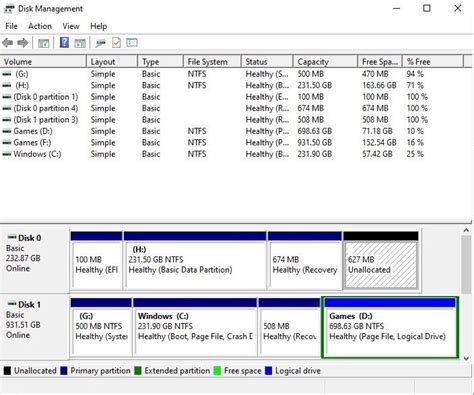The image size is (474, 395).
Task: Sort by the Volume column header
Action: [x=43, y=62]
